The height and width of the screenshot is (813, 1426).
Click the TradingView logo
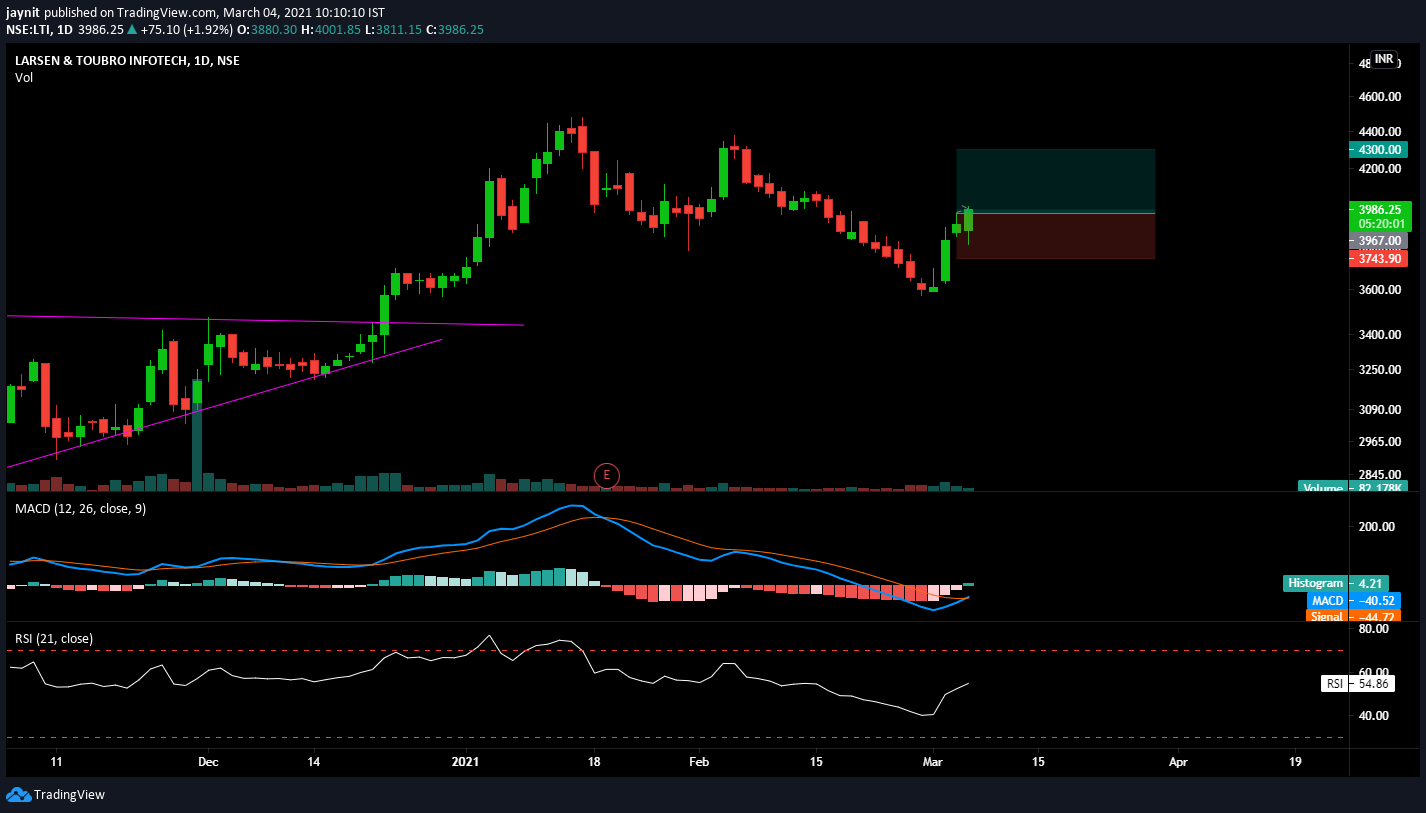click(56, 795)
